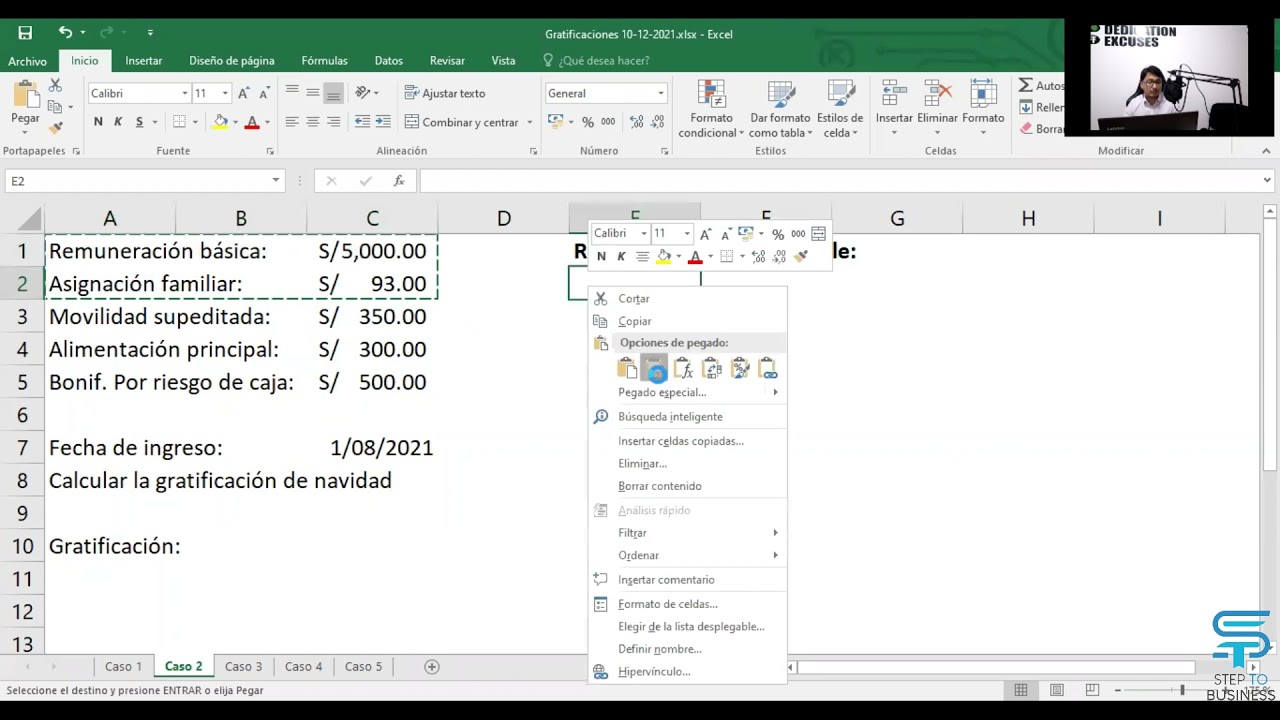The image size is (1280, 720).
Task: Click the ribbon Cut scissors icon
Action: [55, 87]
